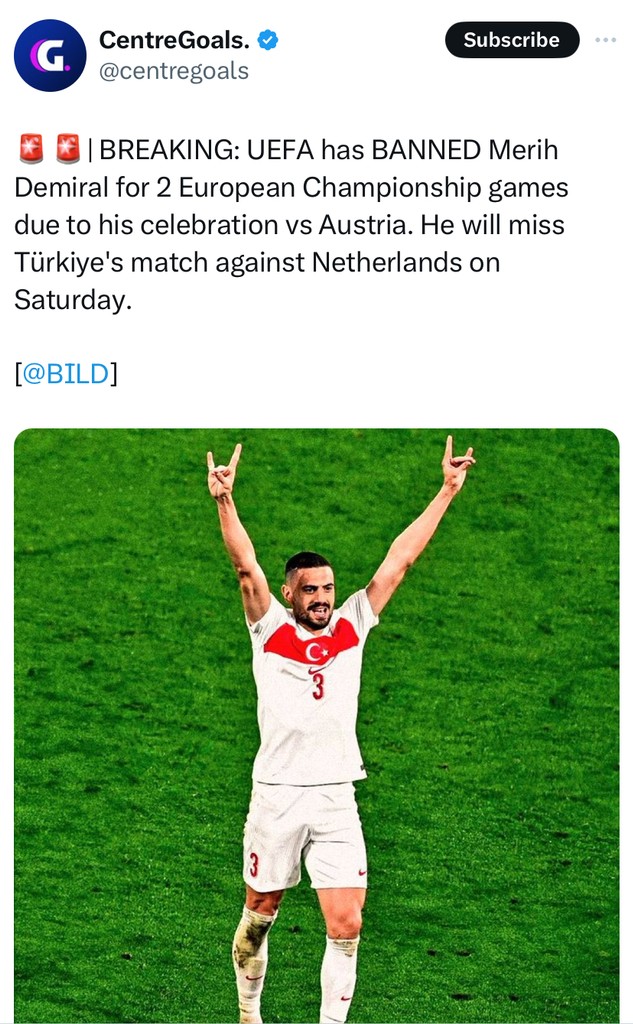Click the hand gesture at the photo's top right
Screen dimensions: 633x1024
click(x=457, y=462)
